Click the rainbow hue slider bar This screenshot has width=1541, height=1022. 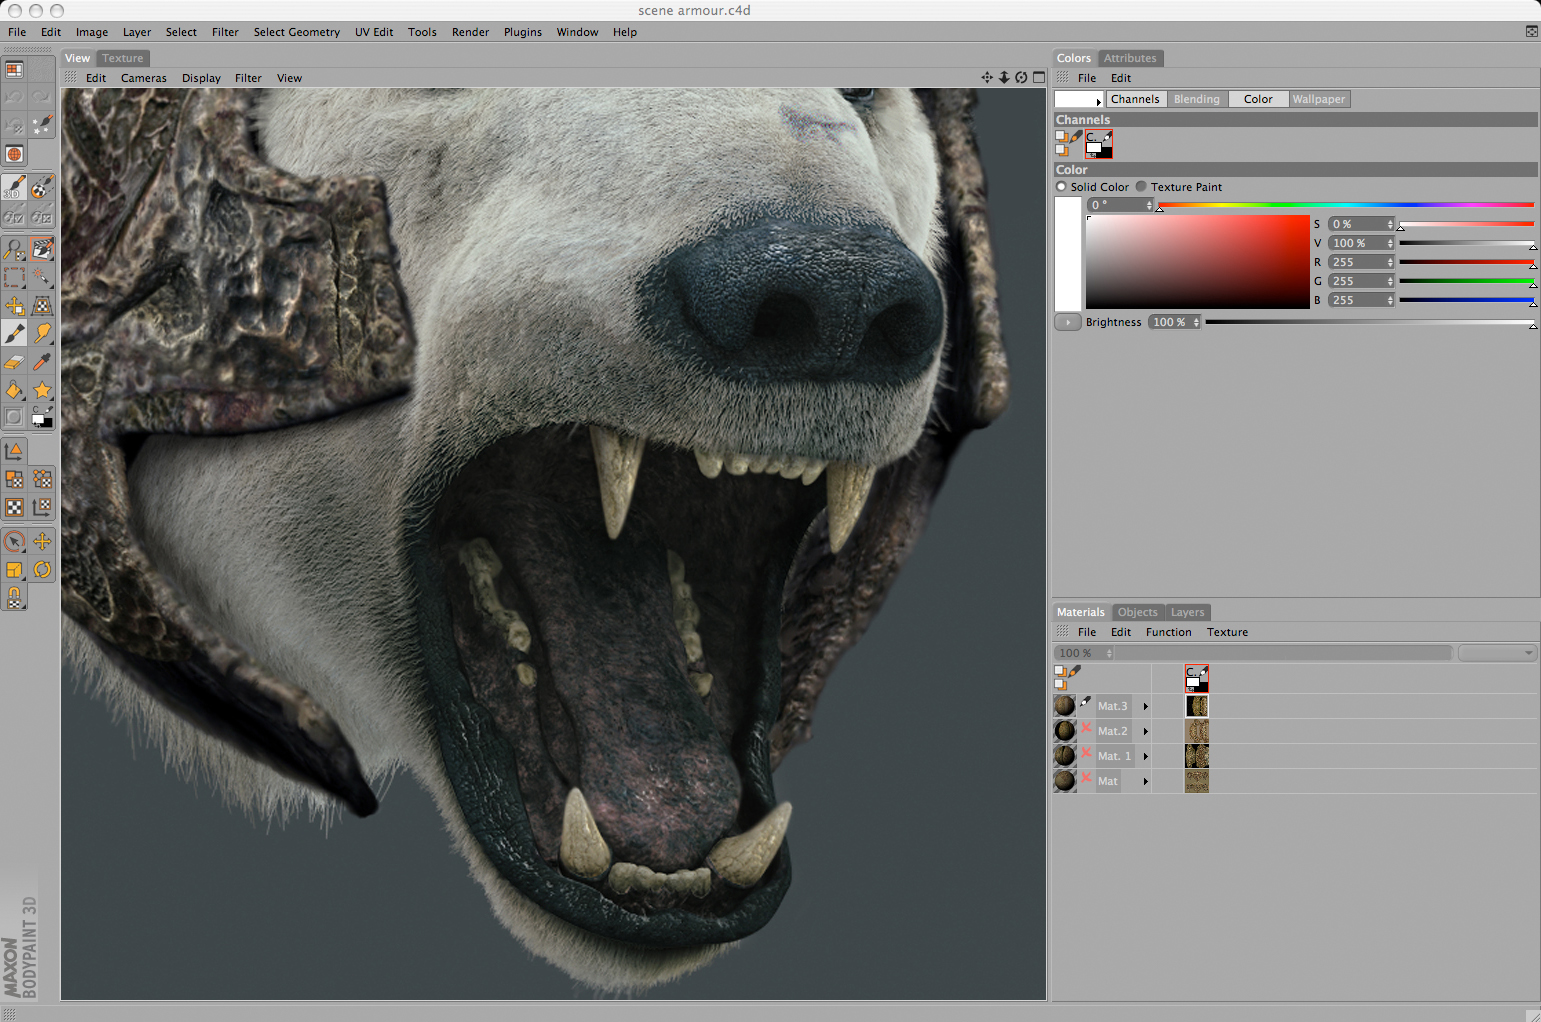point(1345,205)
